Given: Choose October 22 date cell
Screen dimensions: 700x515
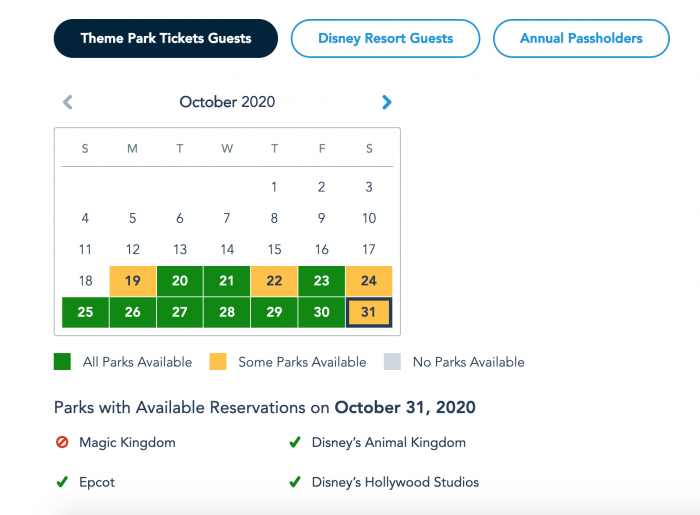Looking at the screenshot, I should point(274,281).
